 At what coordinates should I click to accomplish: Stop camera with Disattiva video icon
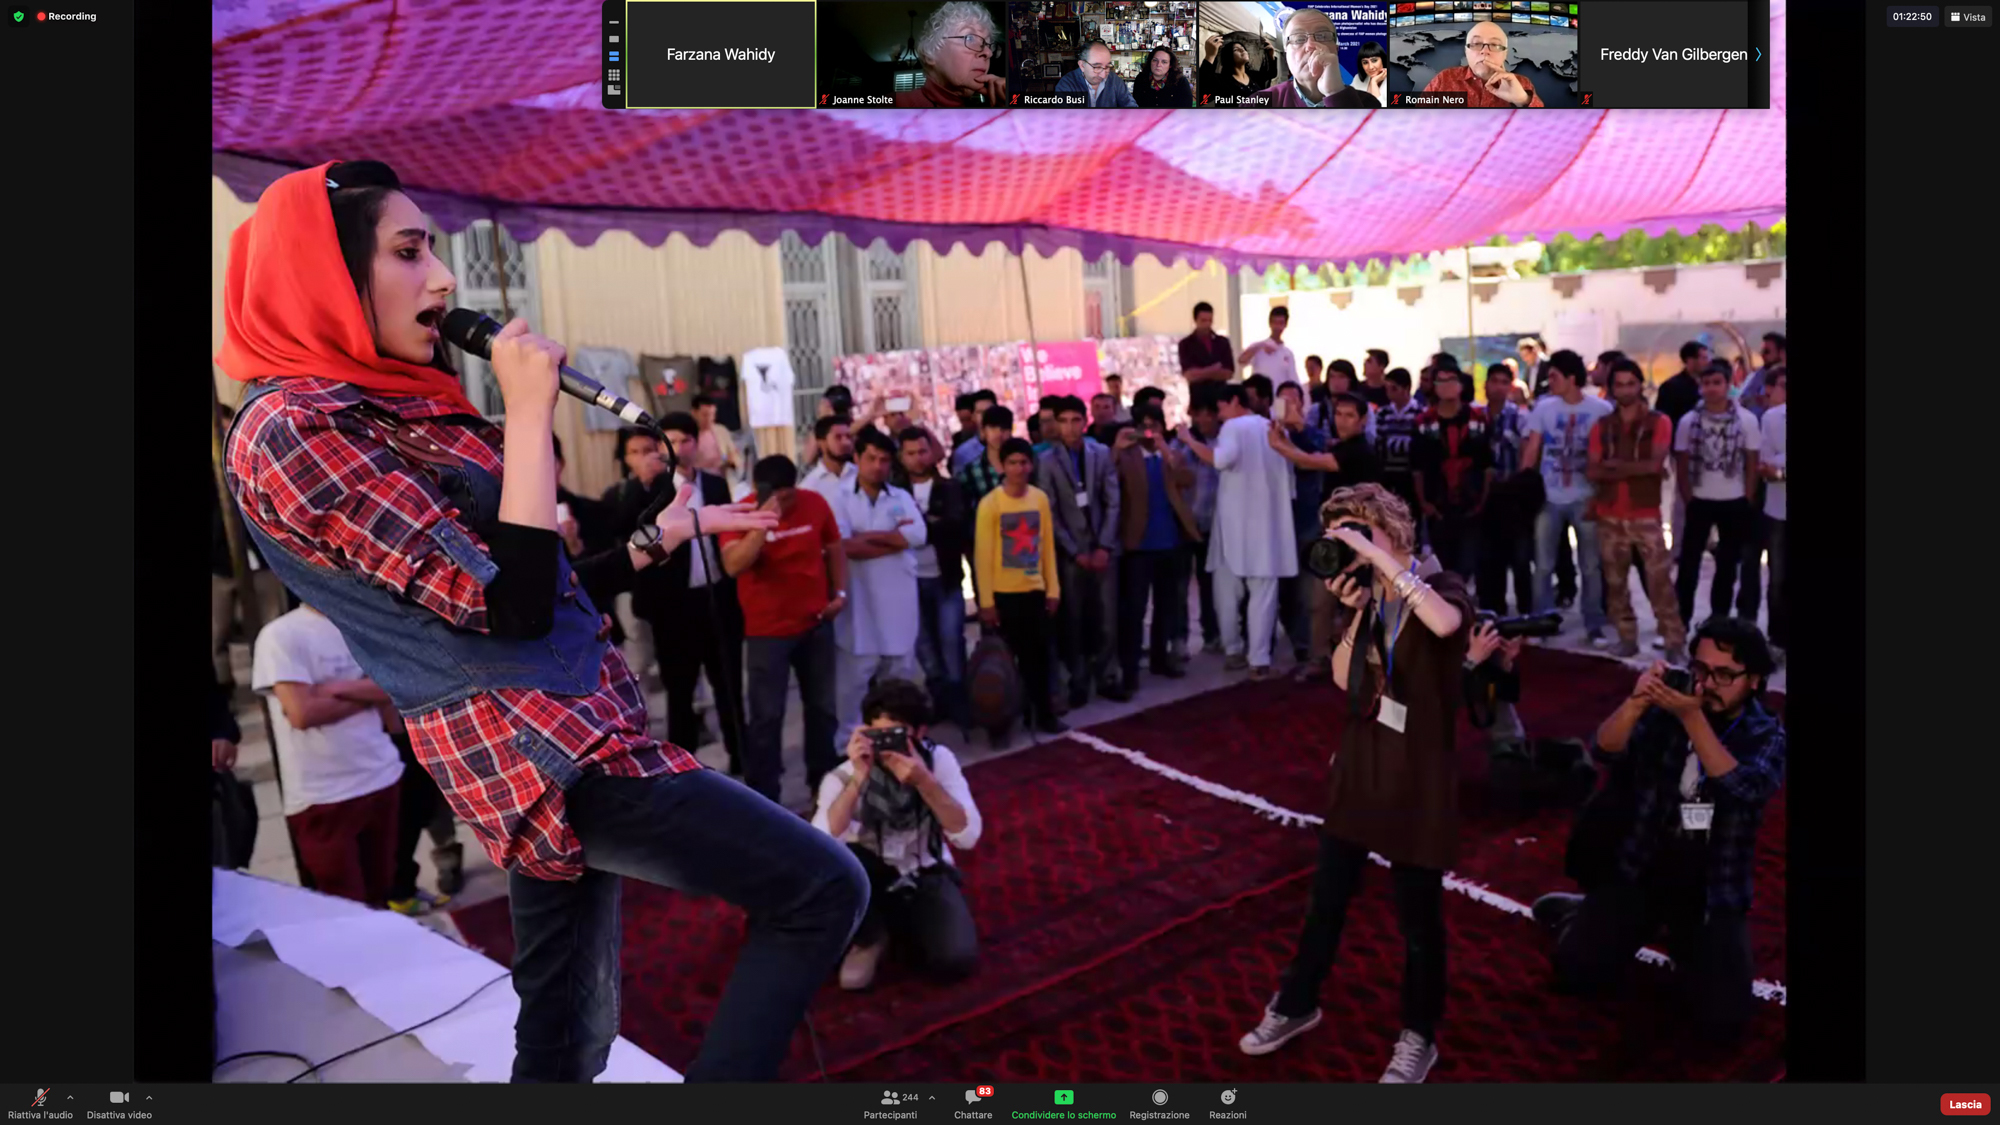click(x=119, y=1097)
